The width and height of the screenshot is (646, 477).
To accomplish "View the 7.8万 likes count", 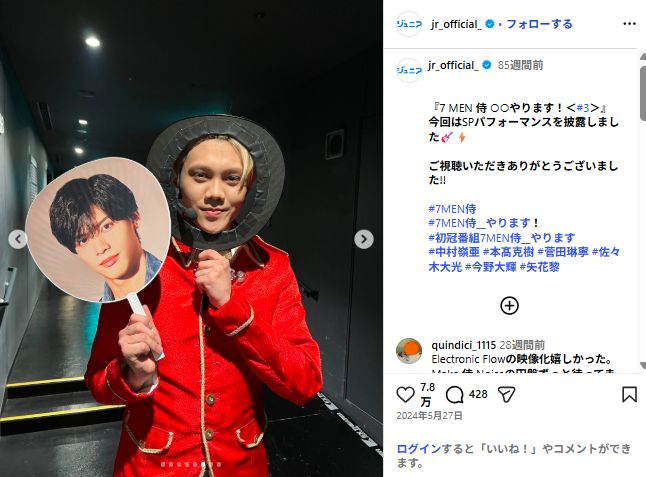I will click(x=428, y=394).
